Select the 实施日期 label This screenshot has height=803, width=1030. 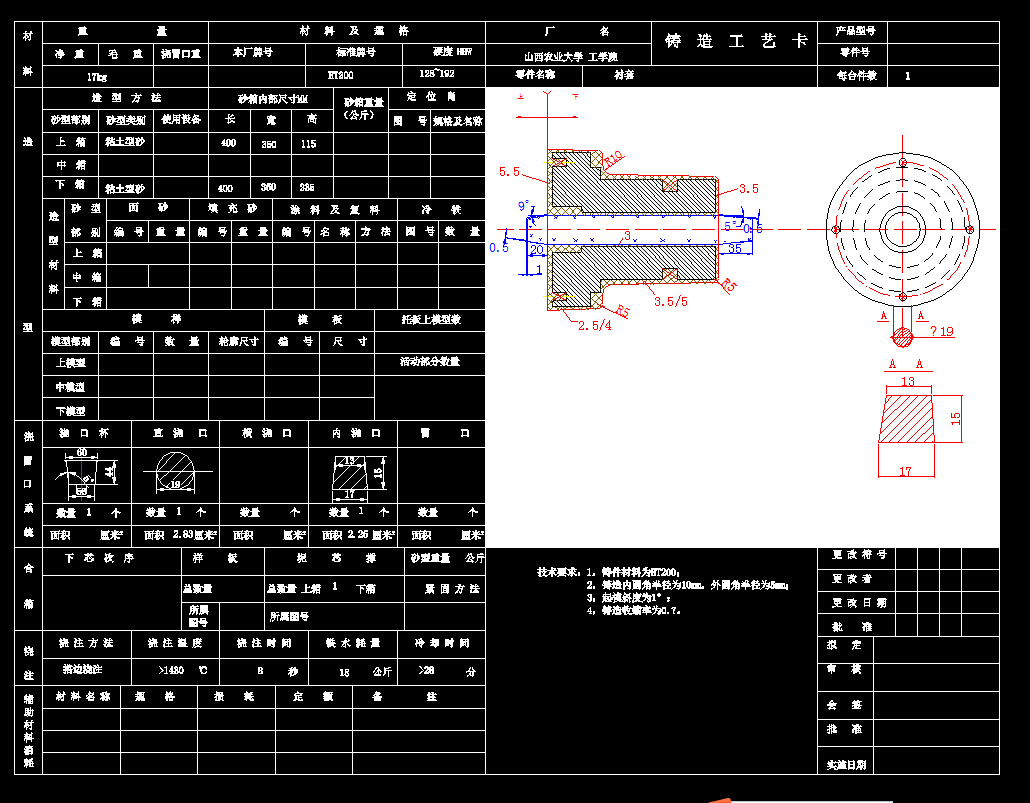pos(846,765)
